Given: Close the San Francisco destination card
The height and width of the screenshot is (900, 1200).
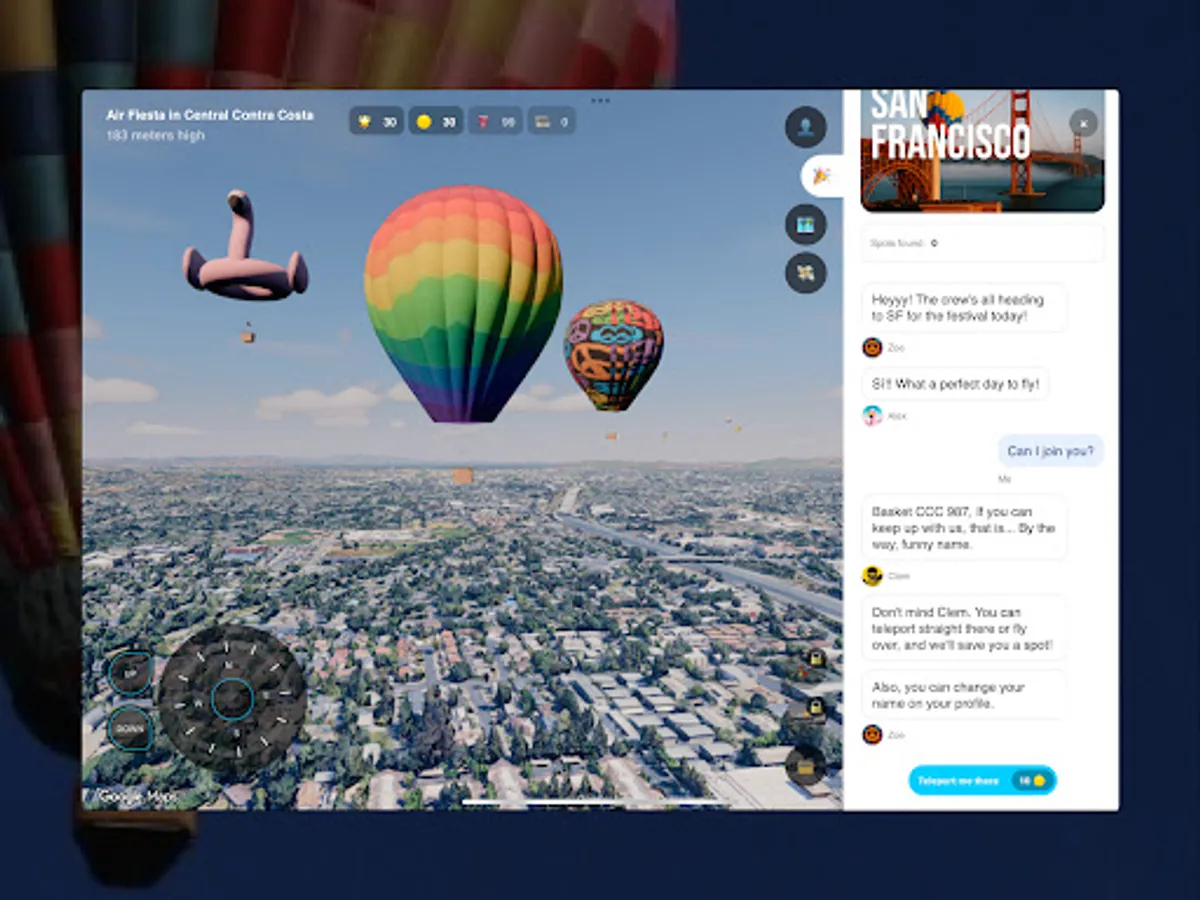Looking at the screenshot, I should [x=1083, y=122].
